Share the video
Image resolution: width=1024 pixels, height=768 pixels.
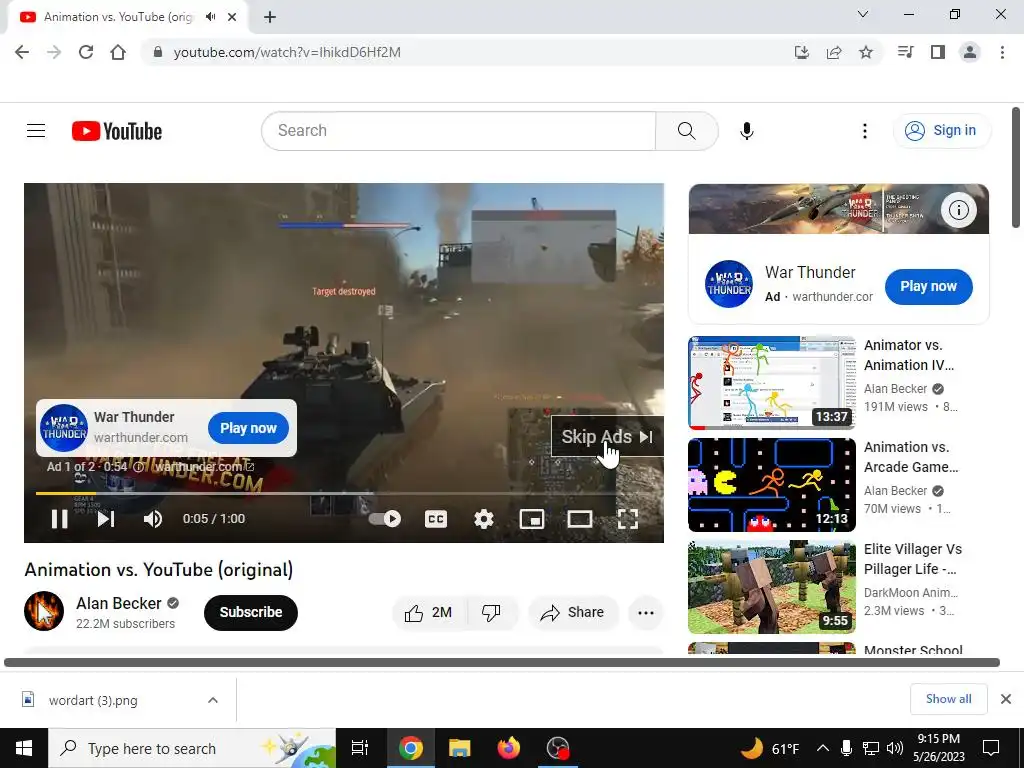point(573,613)
